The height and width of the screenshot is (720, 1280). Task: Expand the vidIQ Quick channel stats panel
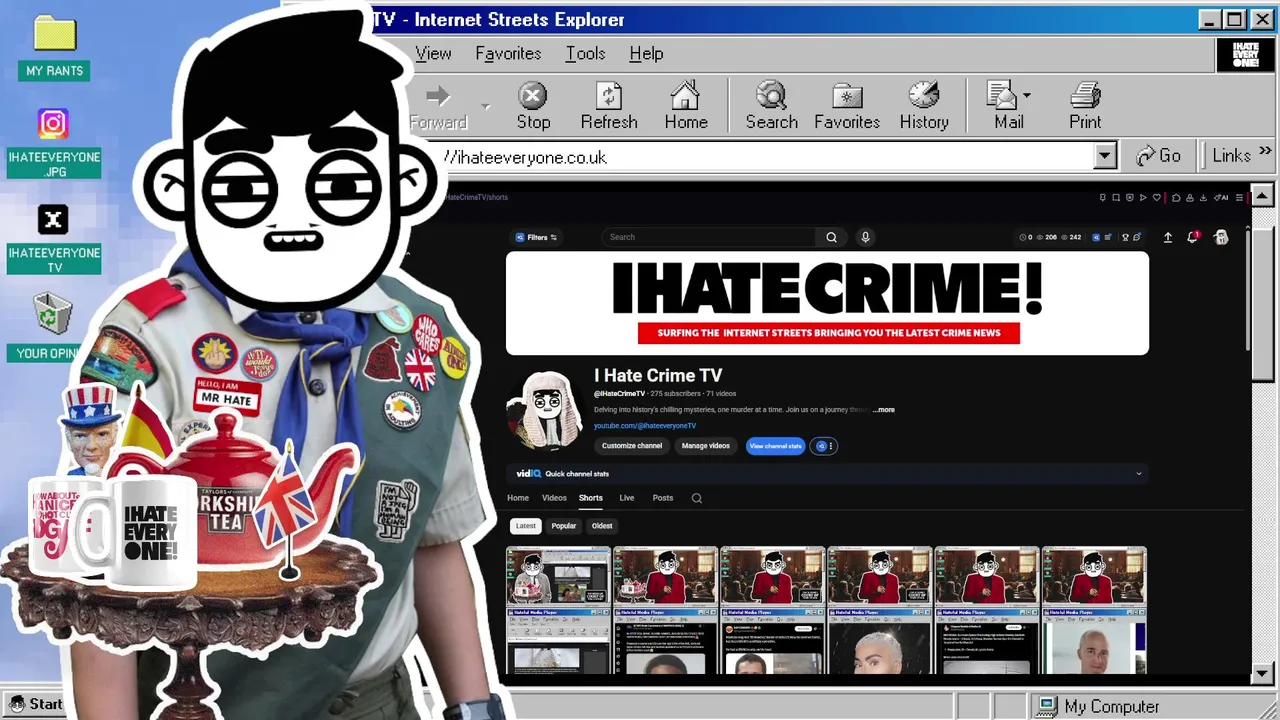[x=1138, y=474]
